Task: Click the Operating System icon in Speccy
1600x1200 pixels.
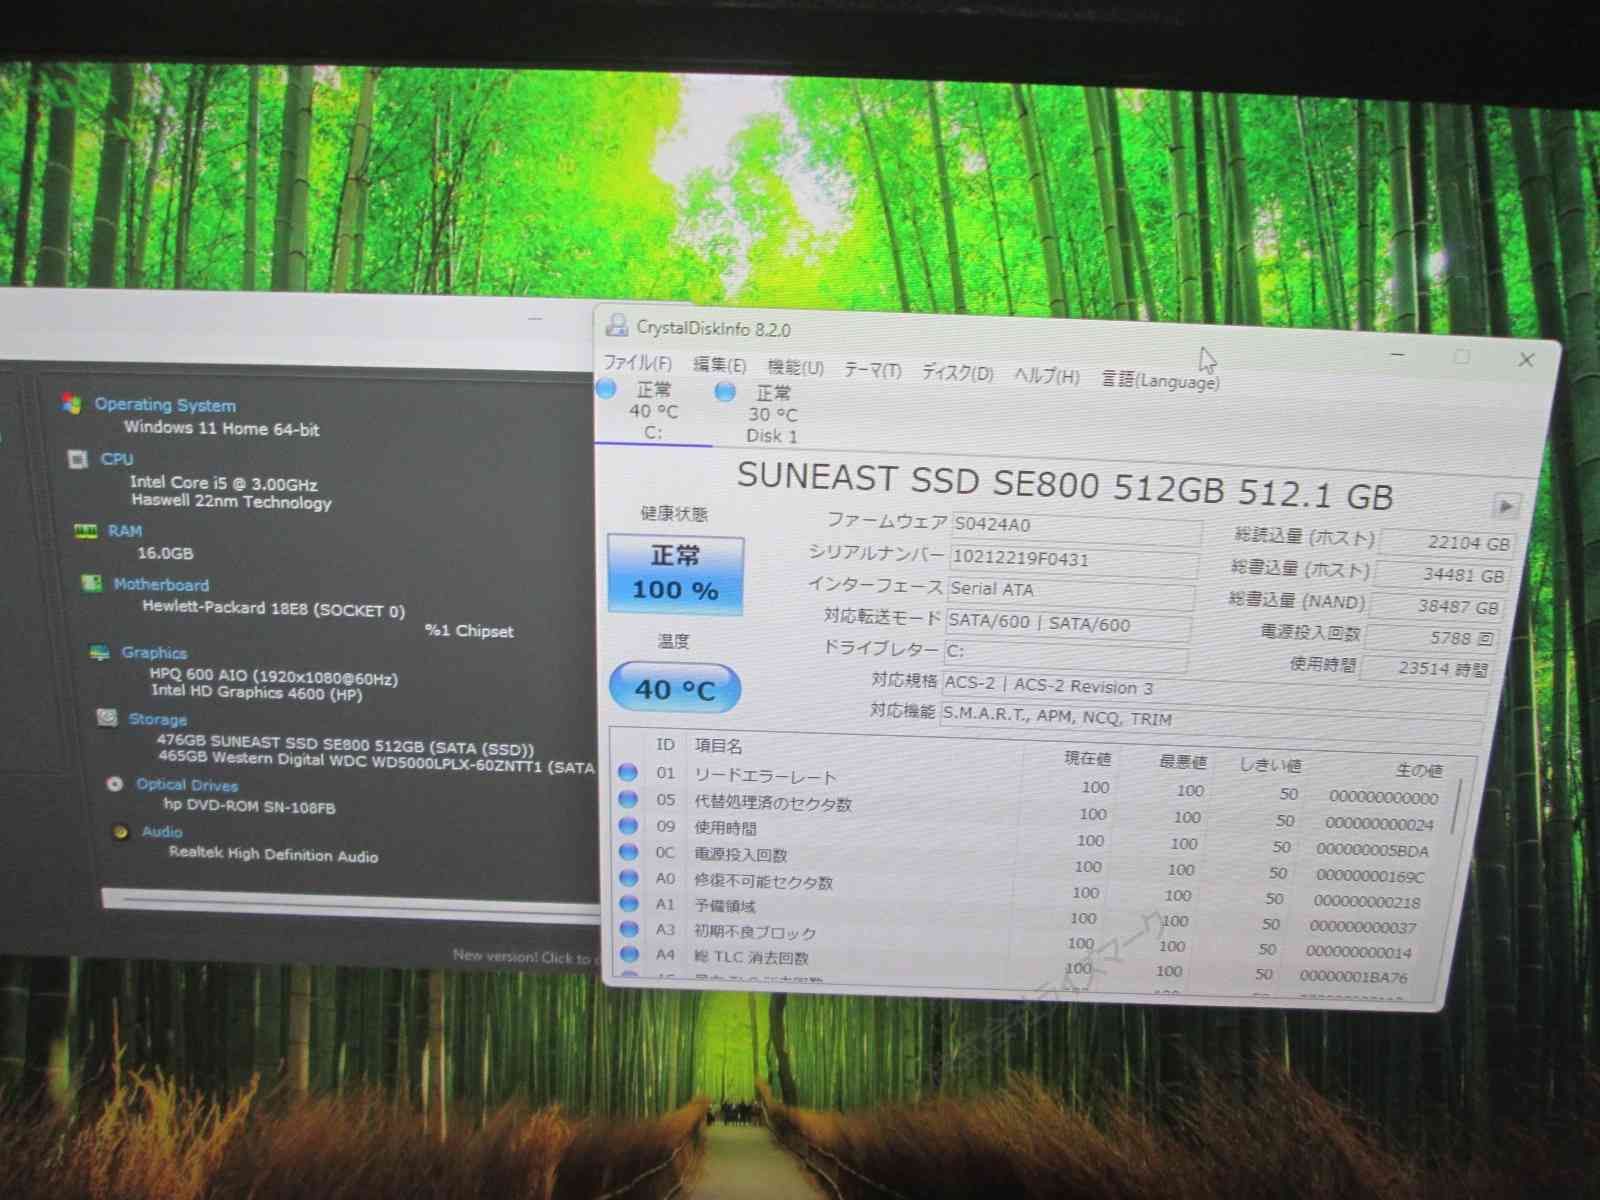Action: [71, 403]
